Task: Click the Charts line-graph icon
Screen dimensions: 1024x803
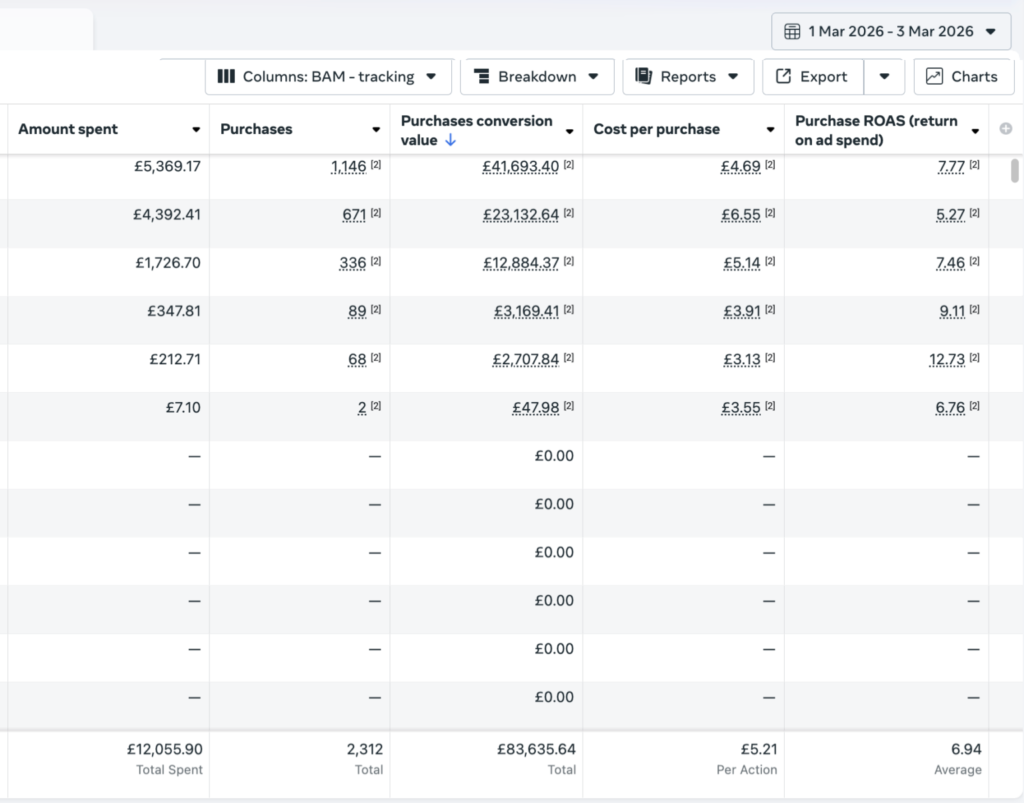Action: (x=934, y=76)
